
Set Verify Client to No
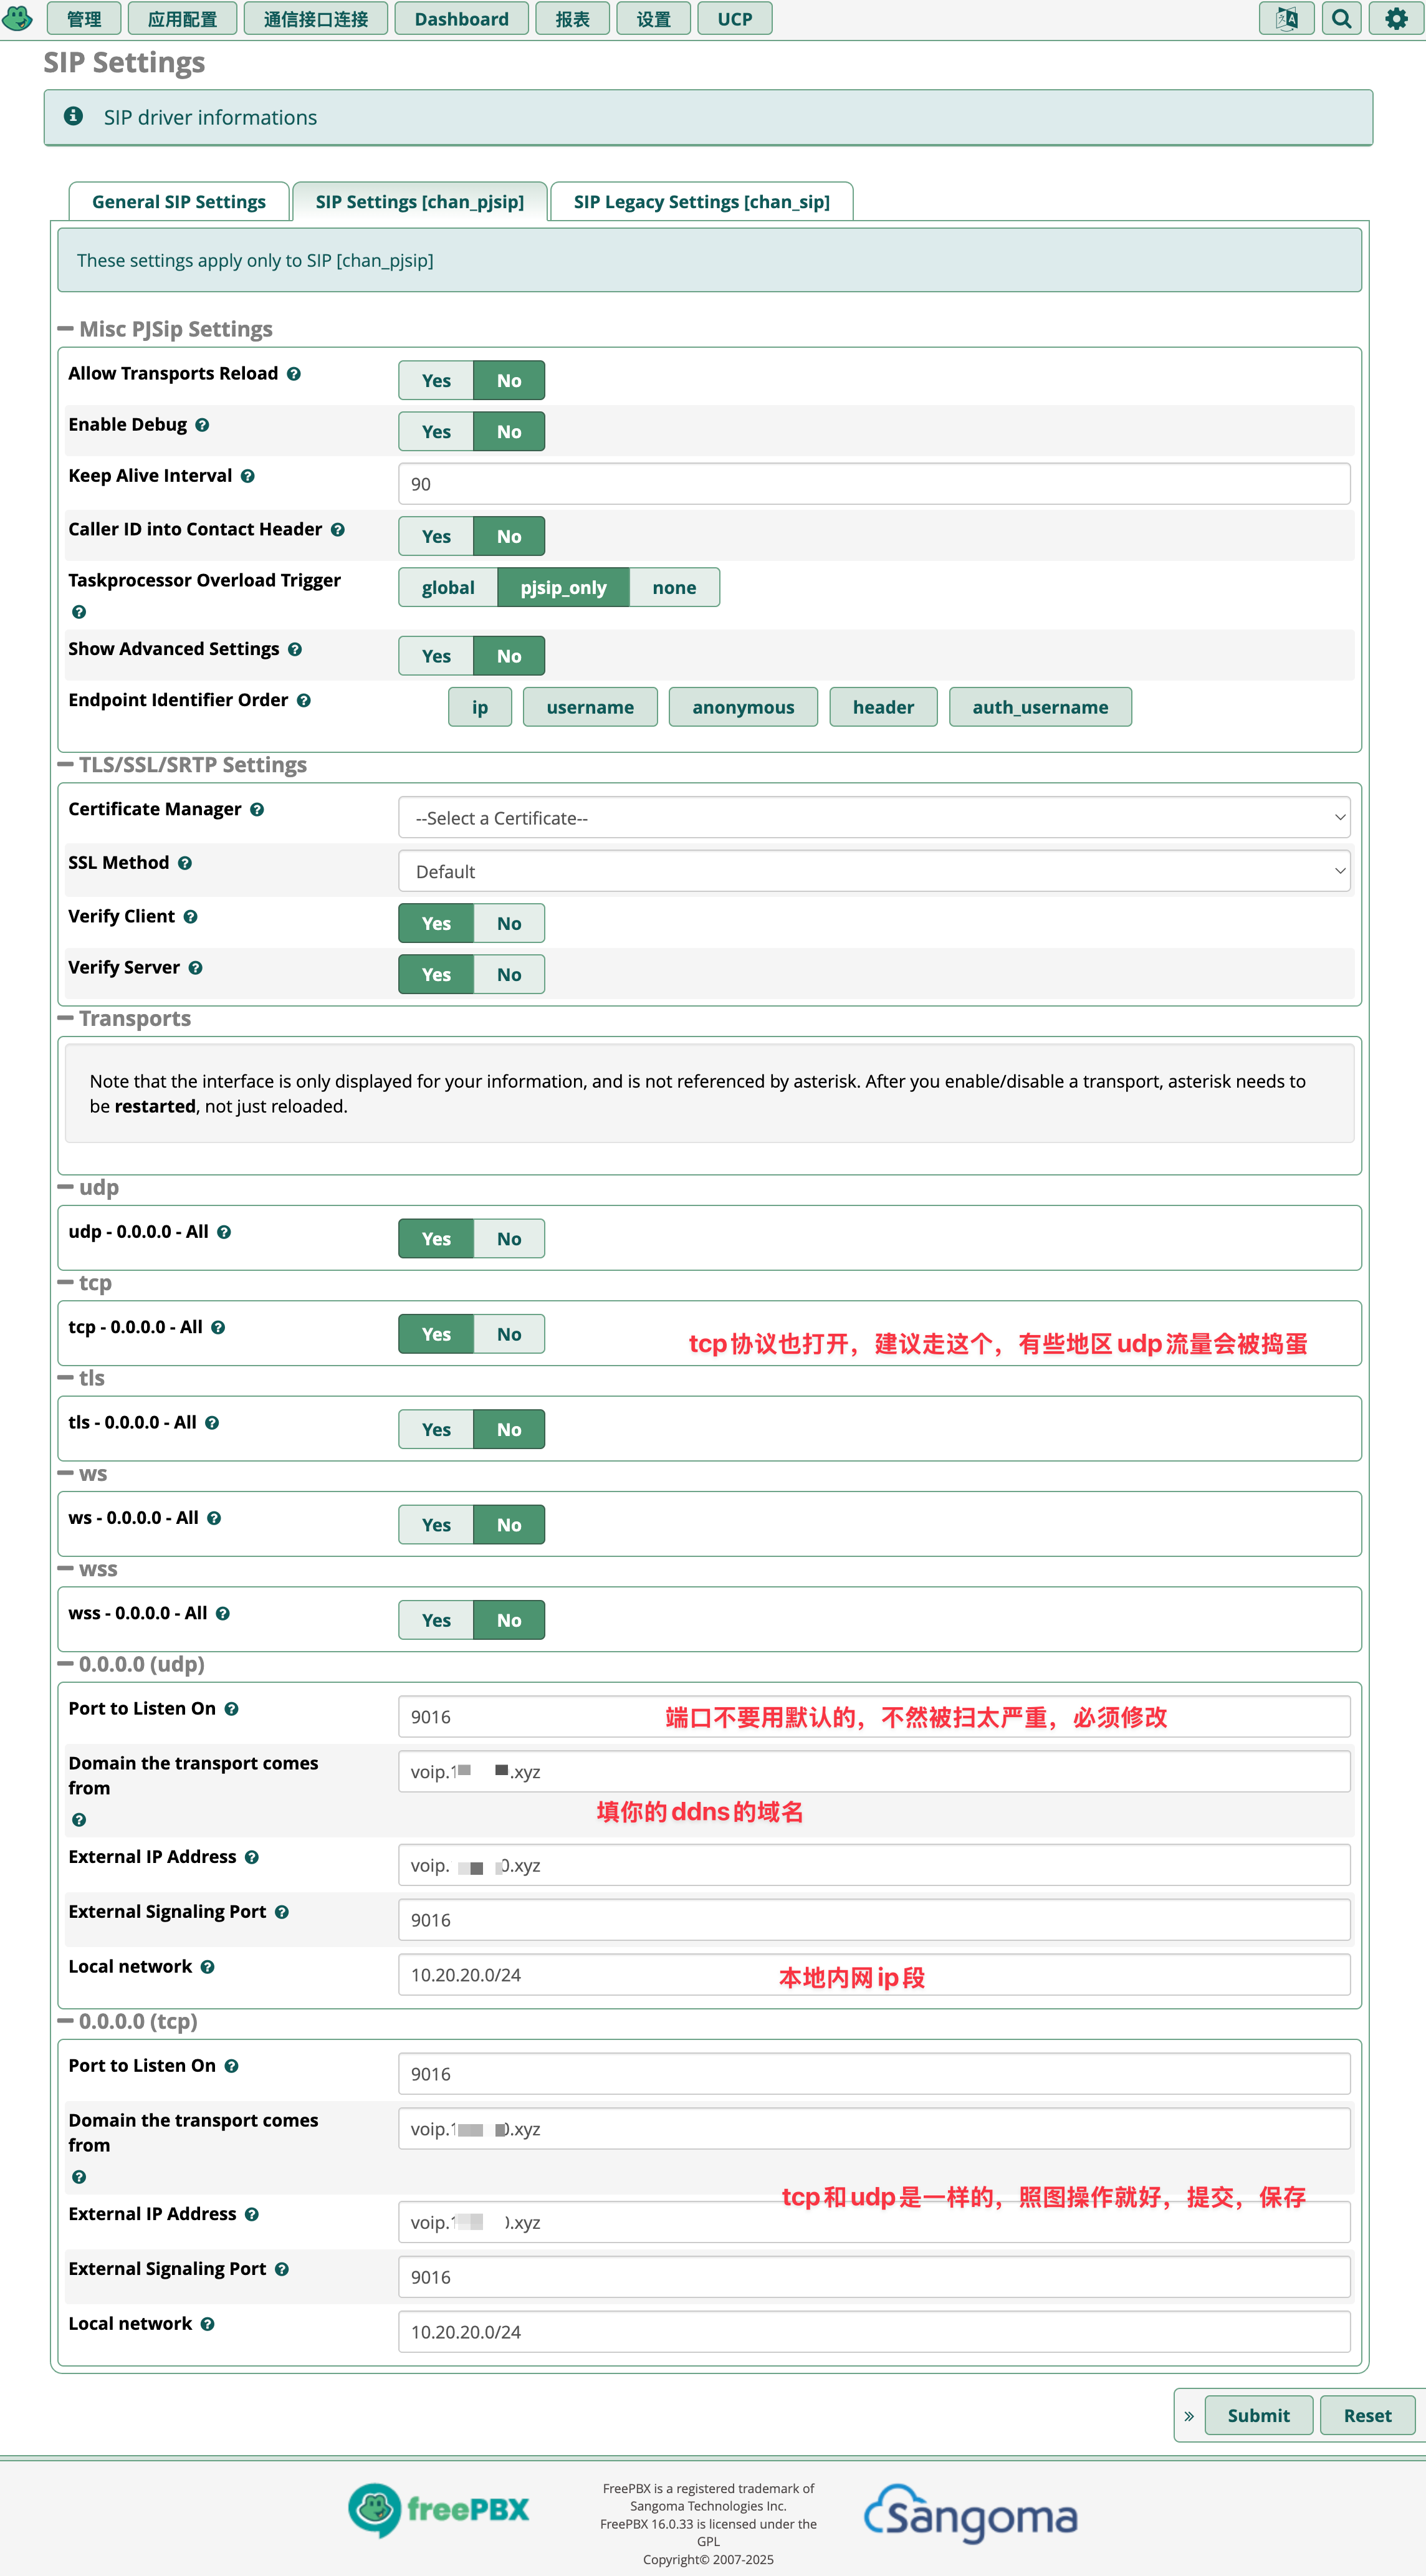[509, 923]
